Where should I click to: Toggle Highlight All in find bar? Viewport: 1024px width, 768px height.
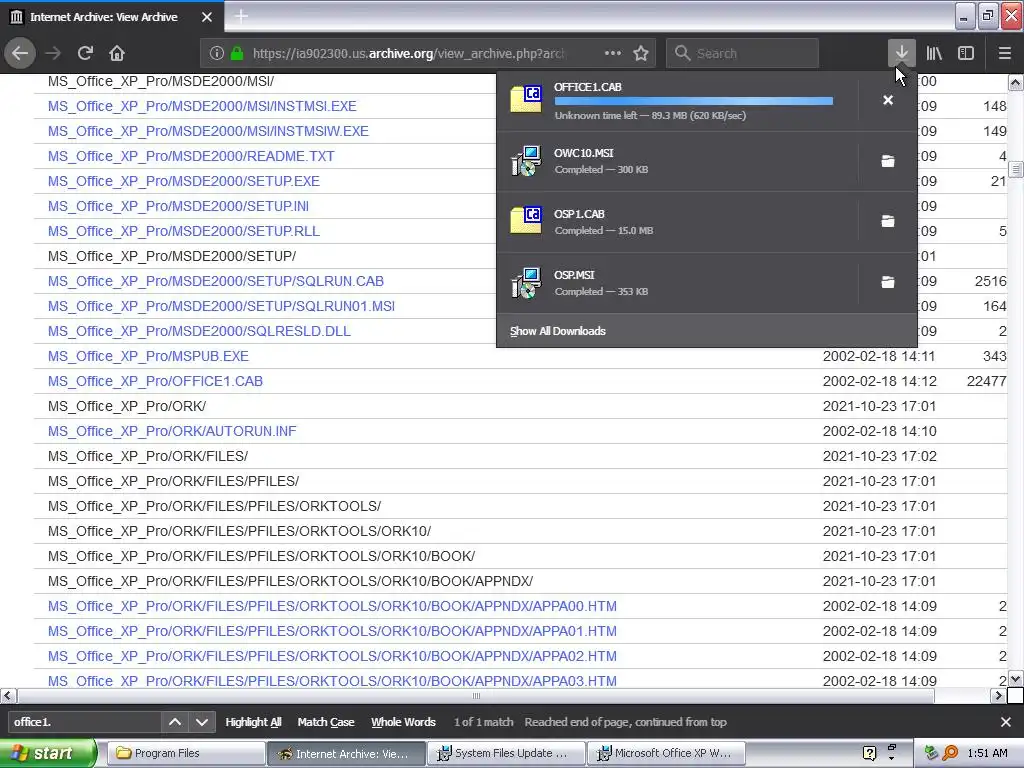tap(253, 722)
